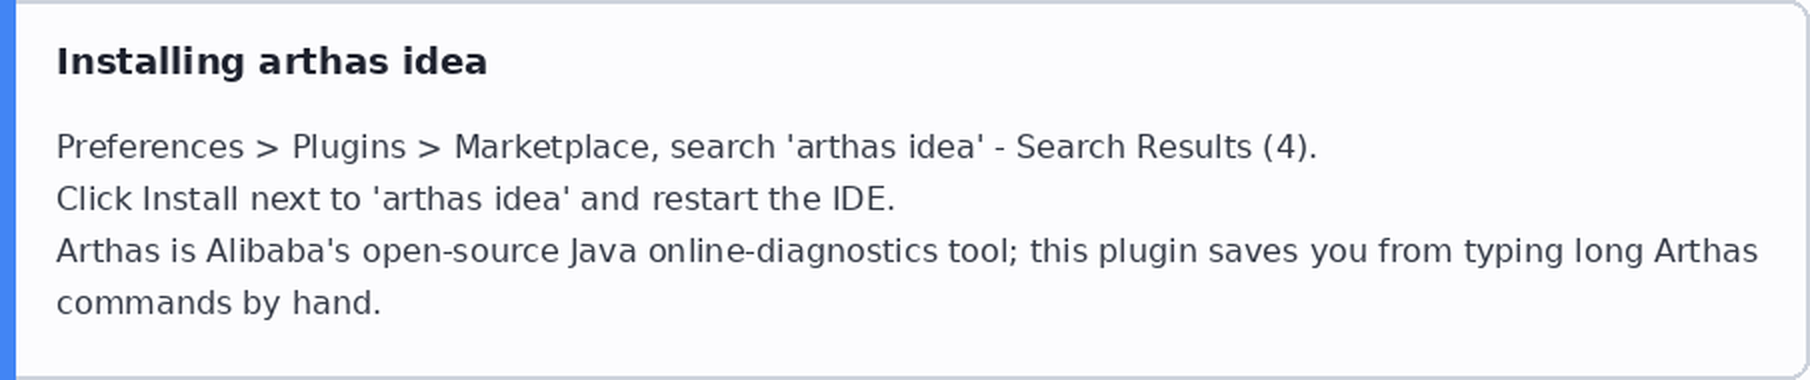Click the word "Java" in the description
The width and height of the screenshot is (1810, 380).
pos(603,251)
